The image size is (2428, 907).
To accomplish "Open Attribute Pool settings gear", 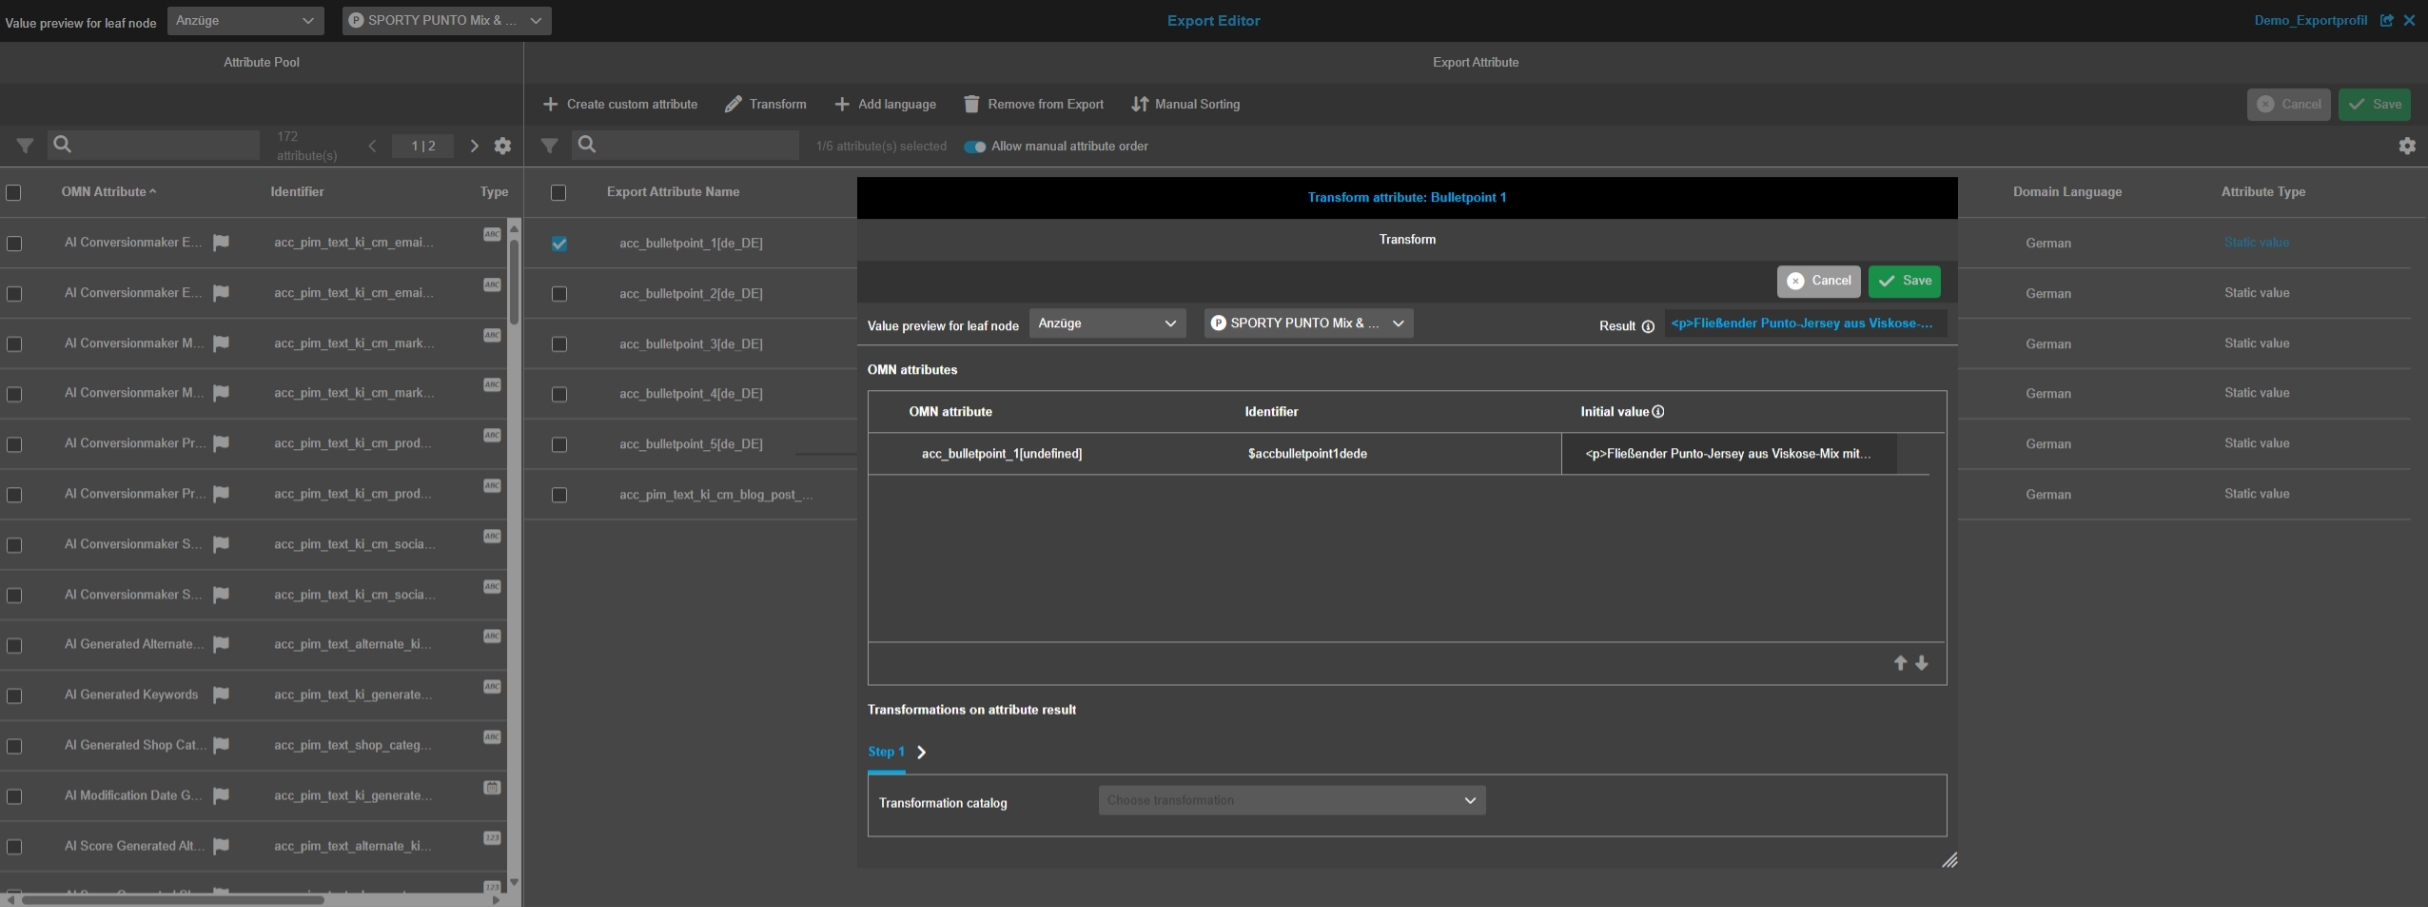I will [503, 146].
